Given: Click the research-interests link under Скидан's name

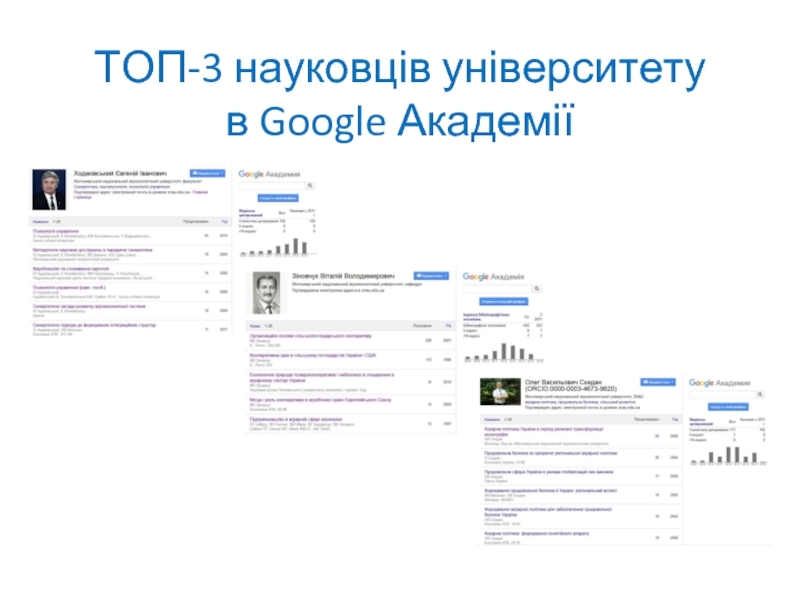Looking at the screenshot, I should [x=582, y=402].
